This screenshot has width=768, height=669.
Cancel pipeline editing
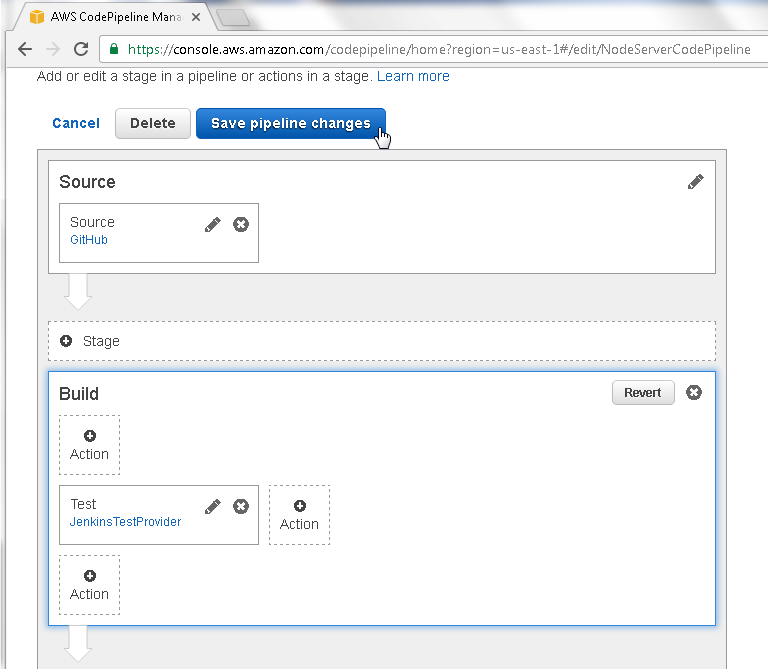click(76, 123)
